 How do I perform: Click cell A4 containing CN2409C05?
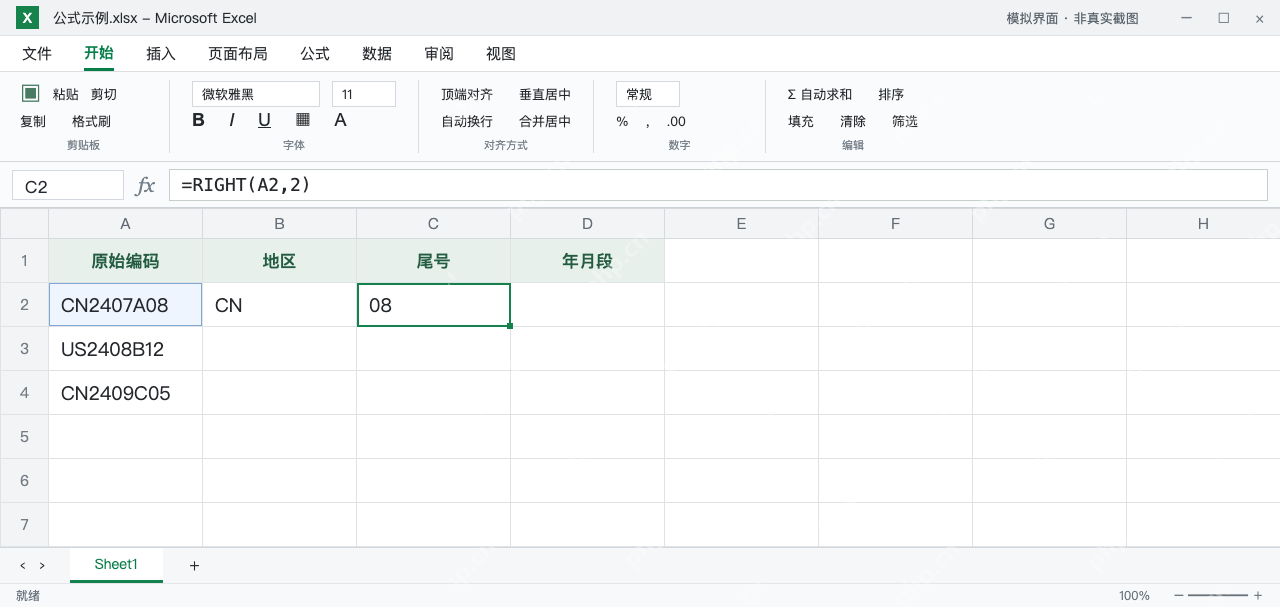[x=125, y=393]
